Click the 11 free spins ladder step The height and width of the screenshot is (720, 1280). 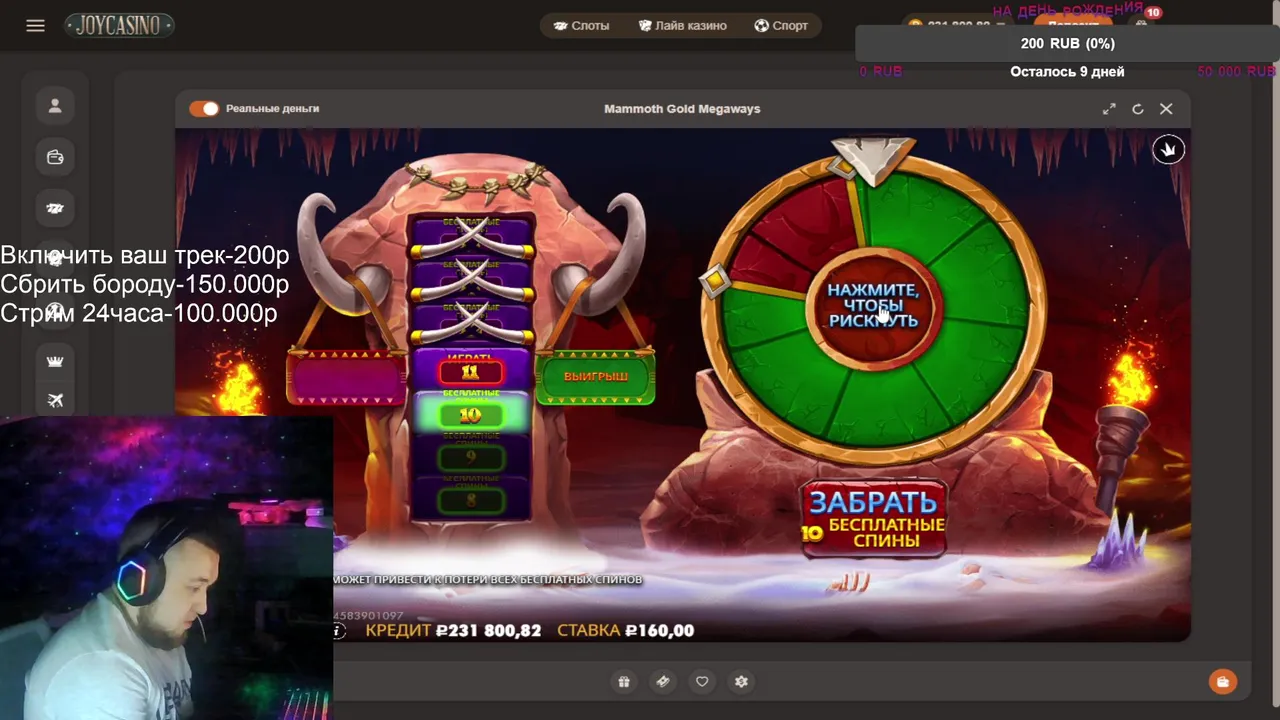pyautogui.click(x=470, y=372)
